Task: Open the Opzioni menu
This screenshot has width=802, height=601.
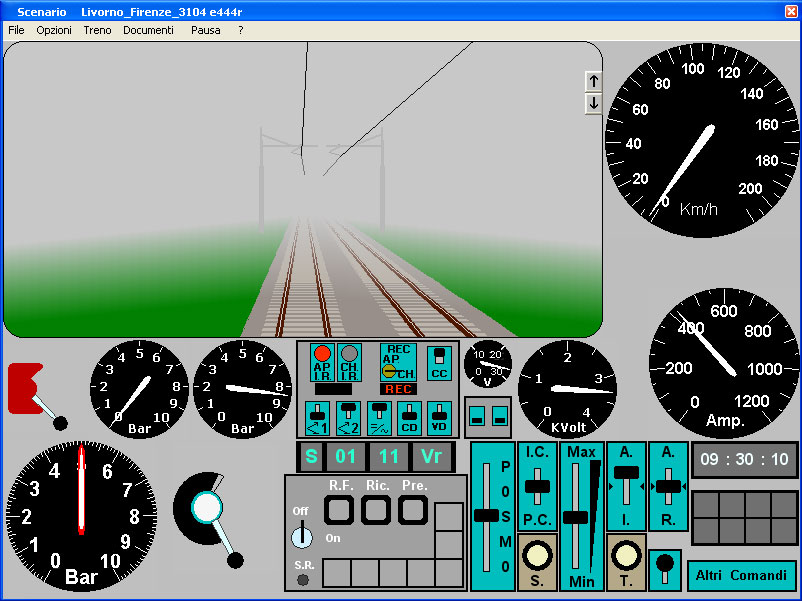Action: click(x=54, y=30)
